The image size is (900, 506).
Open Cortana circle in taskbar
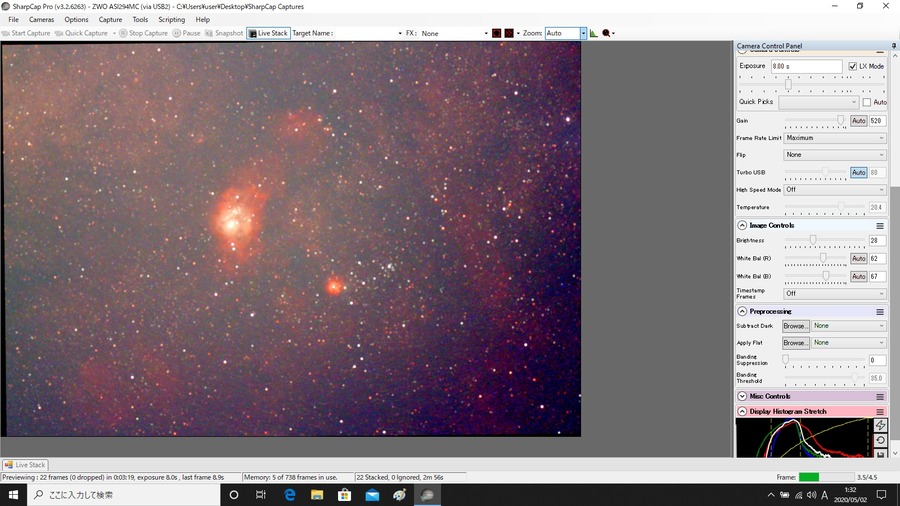pyautogui.click(x=234, y=495)
